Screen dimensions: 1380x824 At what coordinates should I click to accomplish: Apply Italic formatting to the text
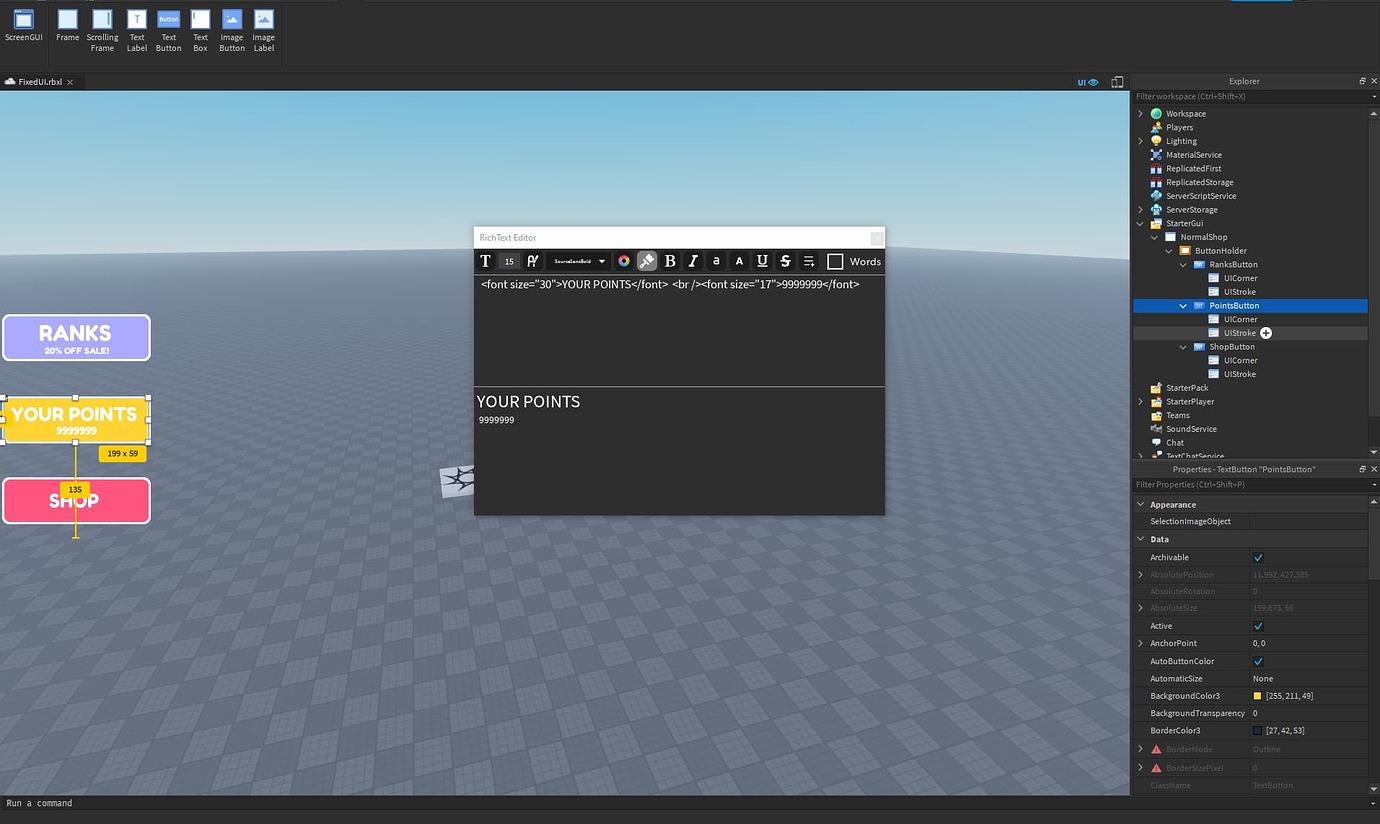(x=693, y=261)
